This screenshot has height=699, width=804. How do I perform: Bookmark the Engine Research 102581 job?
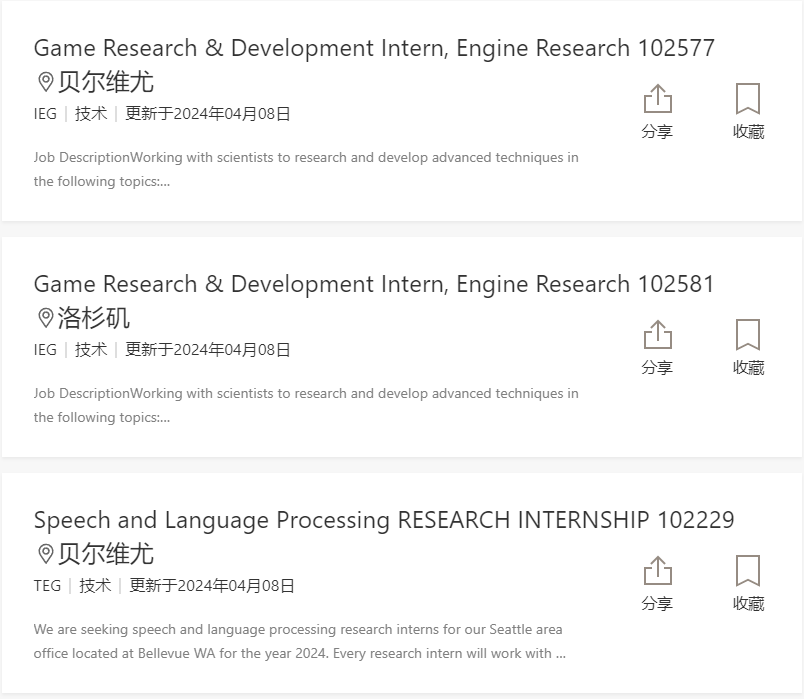748,334
